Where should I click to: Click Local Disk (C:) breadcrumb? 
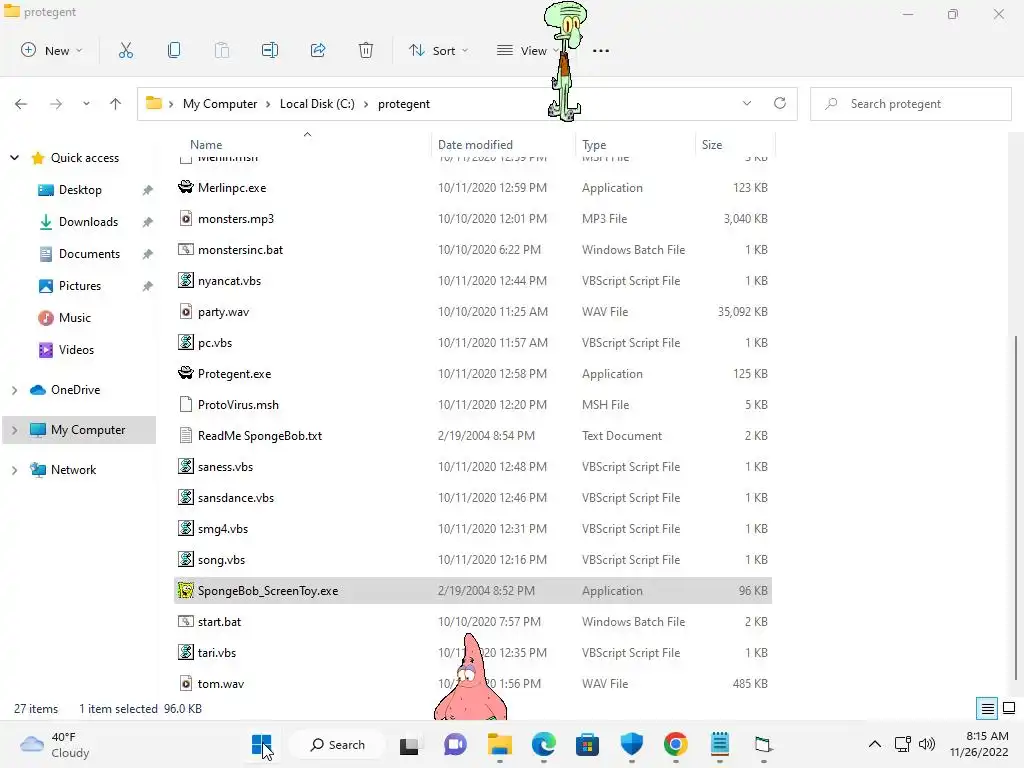317,104
